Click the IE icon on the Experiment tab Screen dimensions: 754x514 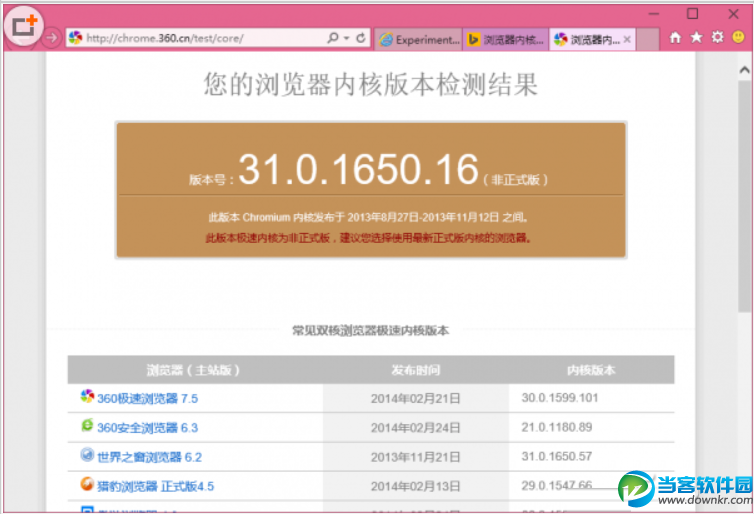386,40
